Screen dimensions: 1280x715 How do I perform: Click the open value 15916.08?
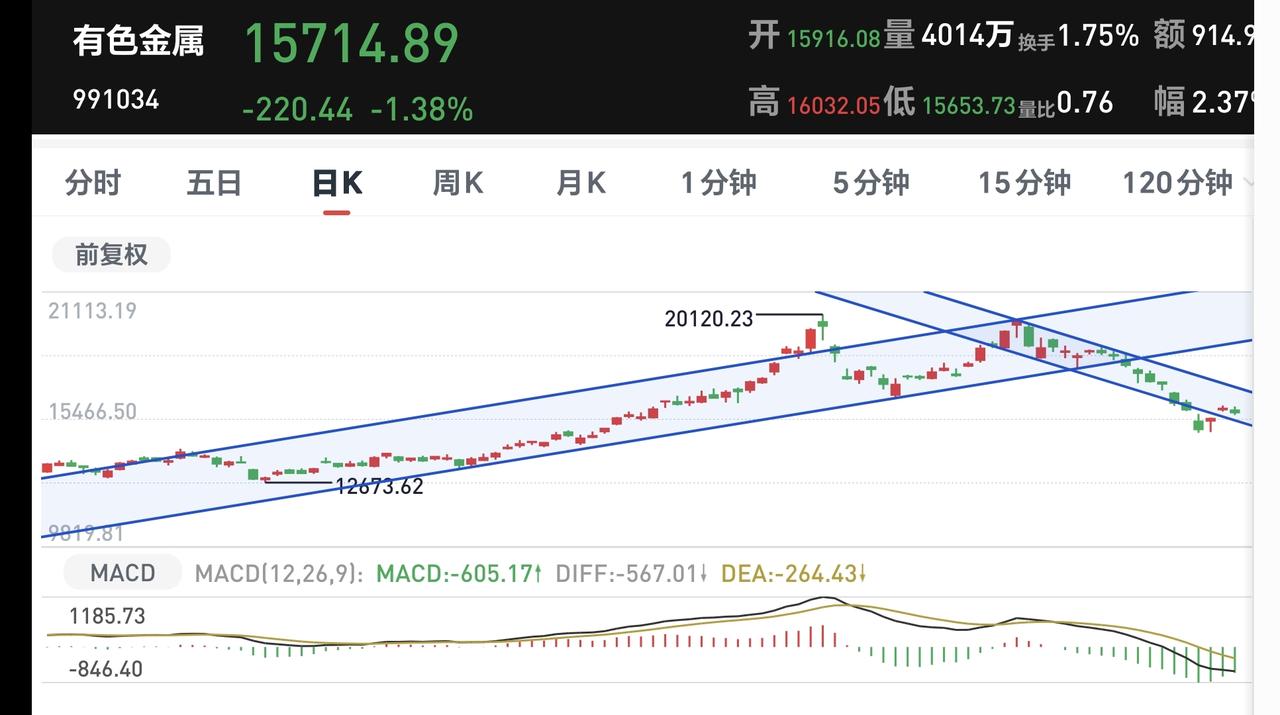(833, 39)
